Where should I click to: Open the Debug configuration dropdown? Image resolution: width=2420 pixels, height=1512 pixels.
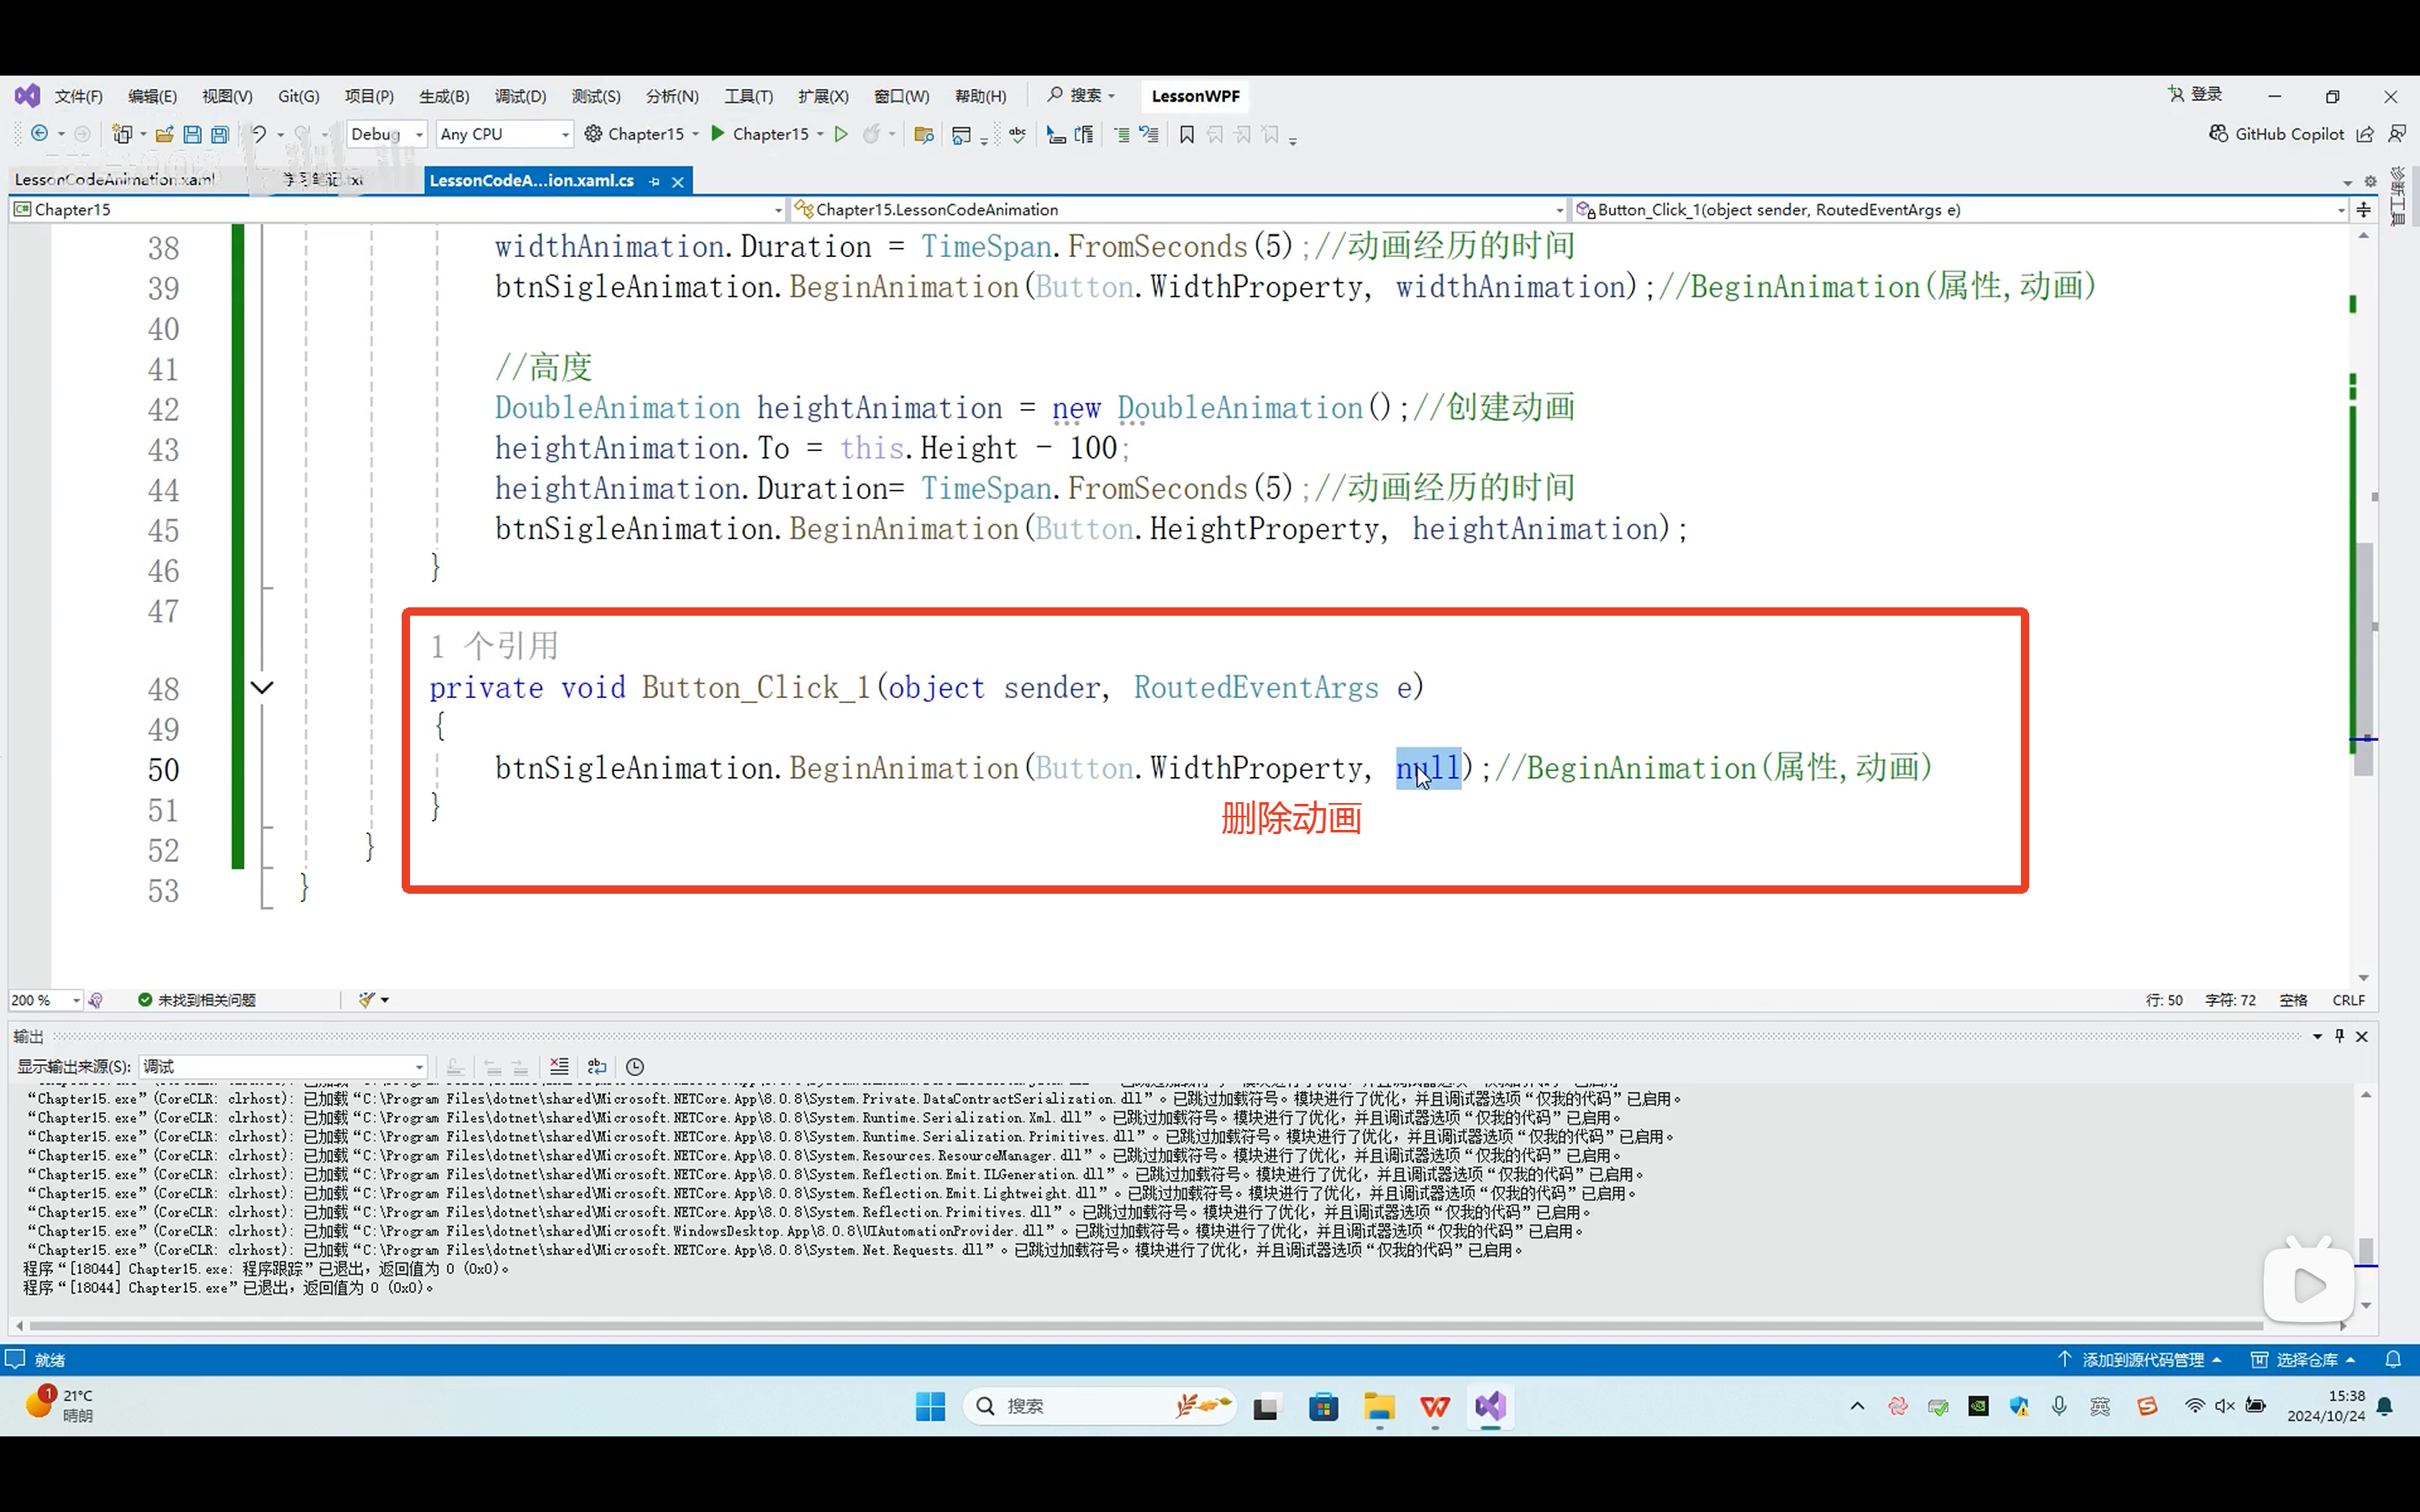387,134
